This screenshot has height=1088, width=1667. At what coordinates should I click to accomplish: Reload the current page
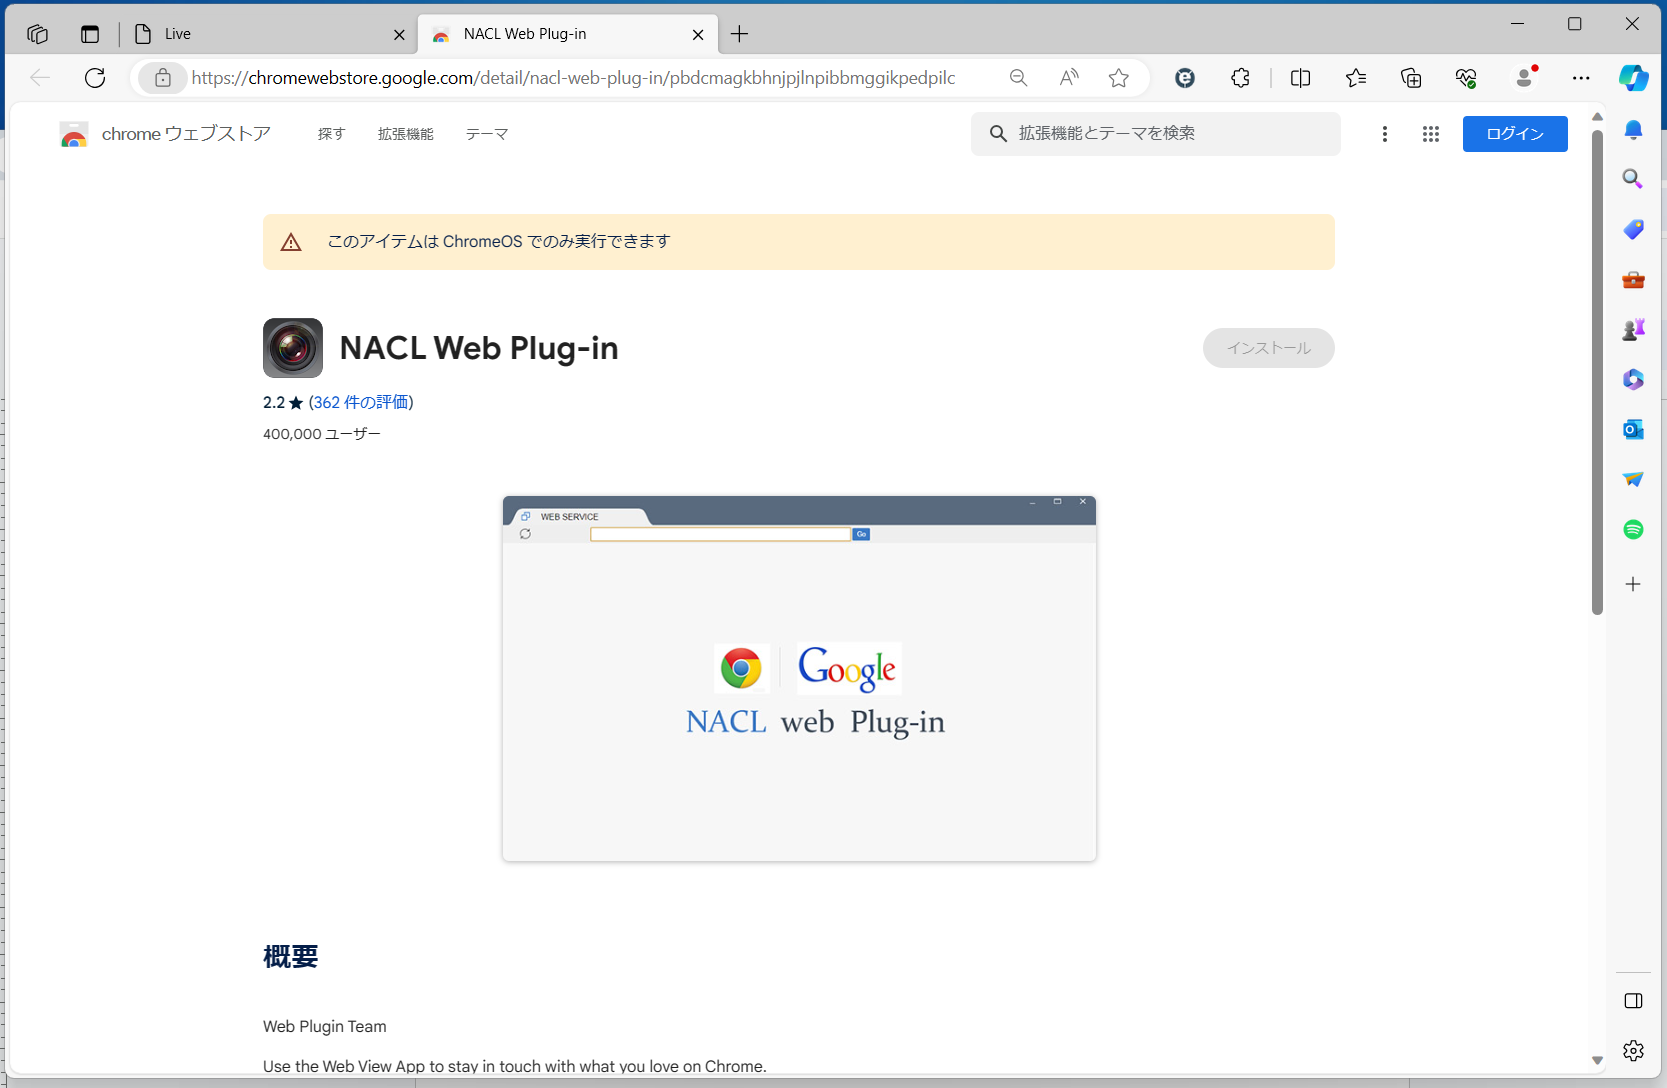coord(95,78)
